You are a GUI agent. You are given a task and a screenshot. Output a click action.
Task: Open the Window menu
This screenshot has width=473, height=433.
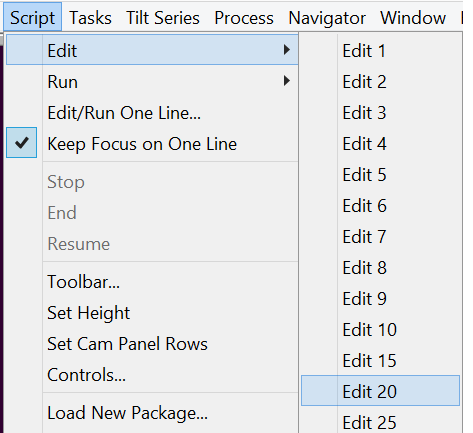[x=413, y=17]
